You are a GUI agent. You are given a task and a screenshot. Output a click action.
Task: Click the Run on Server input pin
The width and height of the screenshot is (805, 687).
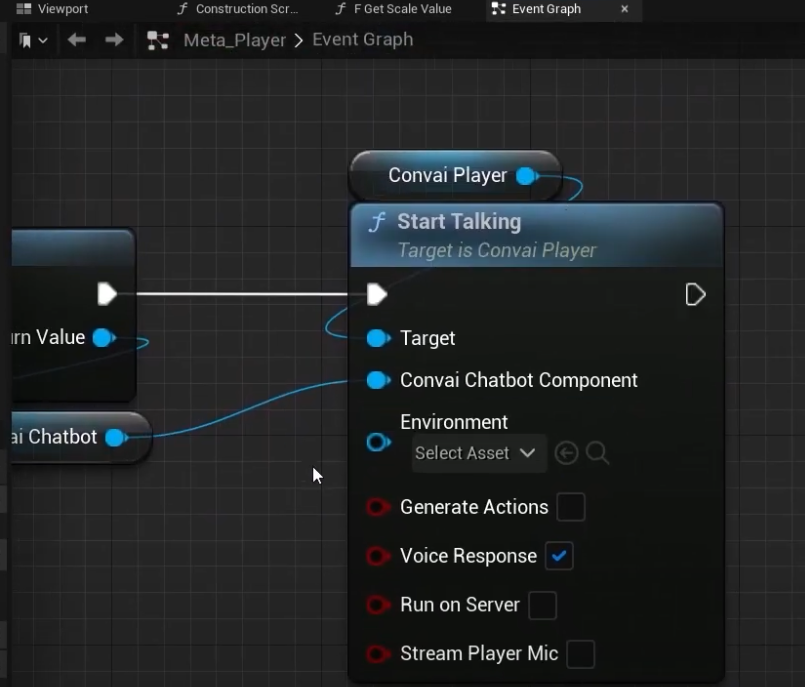pyautogui.click(x=378, y=604)
